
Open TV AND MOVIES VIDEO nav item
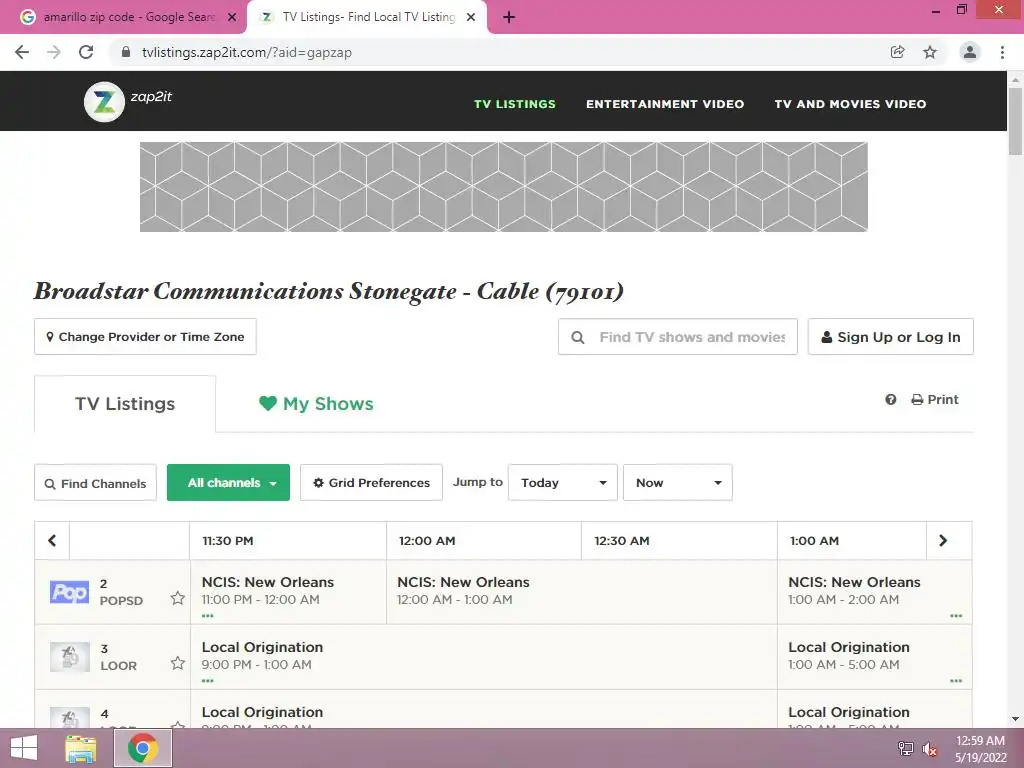point(850,104)
